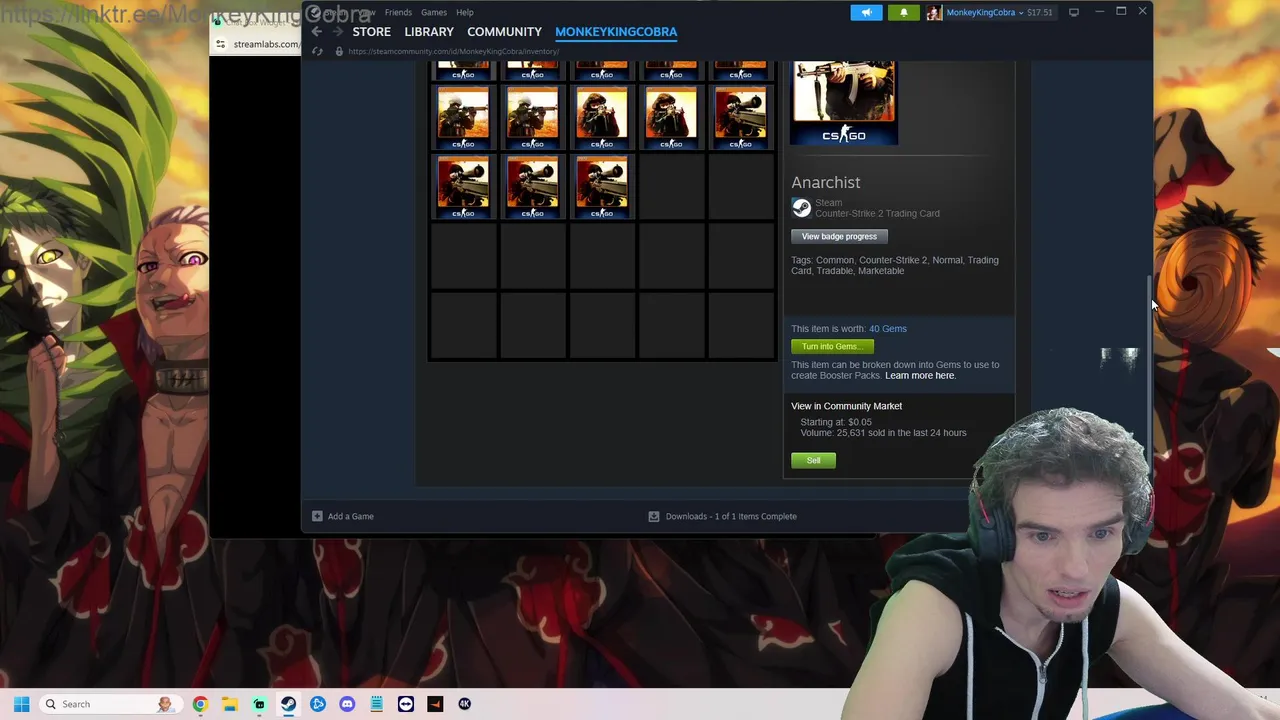Switch to the STORE tab
This screenshot has width=1280, height=720.
[371, 32]
